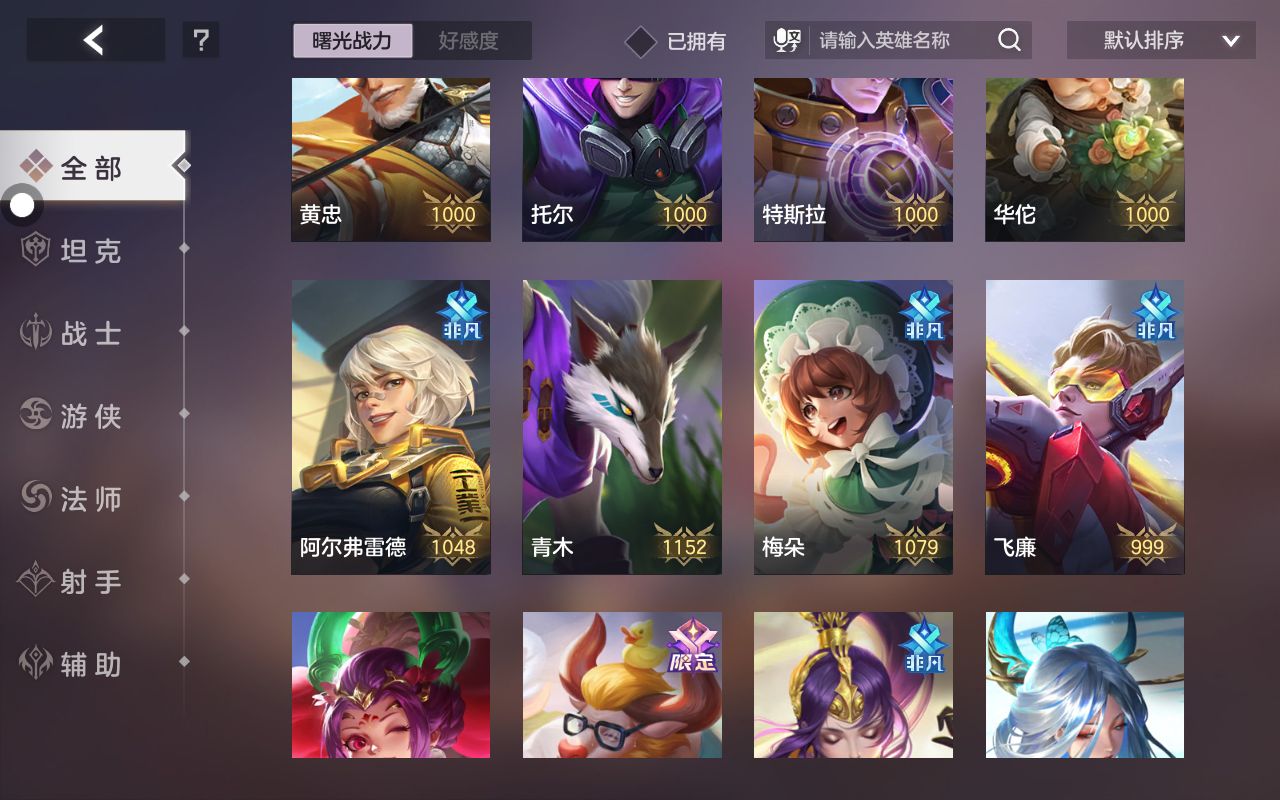Image resolution: width=1280 pixels, height=800 pixels.
Task: Click the hero name search field
Action: (900, 41)
